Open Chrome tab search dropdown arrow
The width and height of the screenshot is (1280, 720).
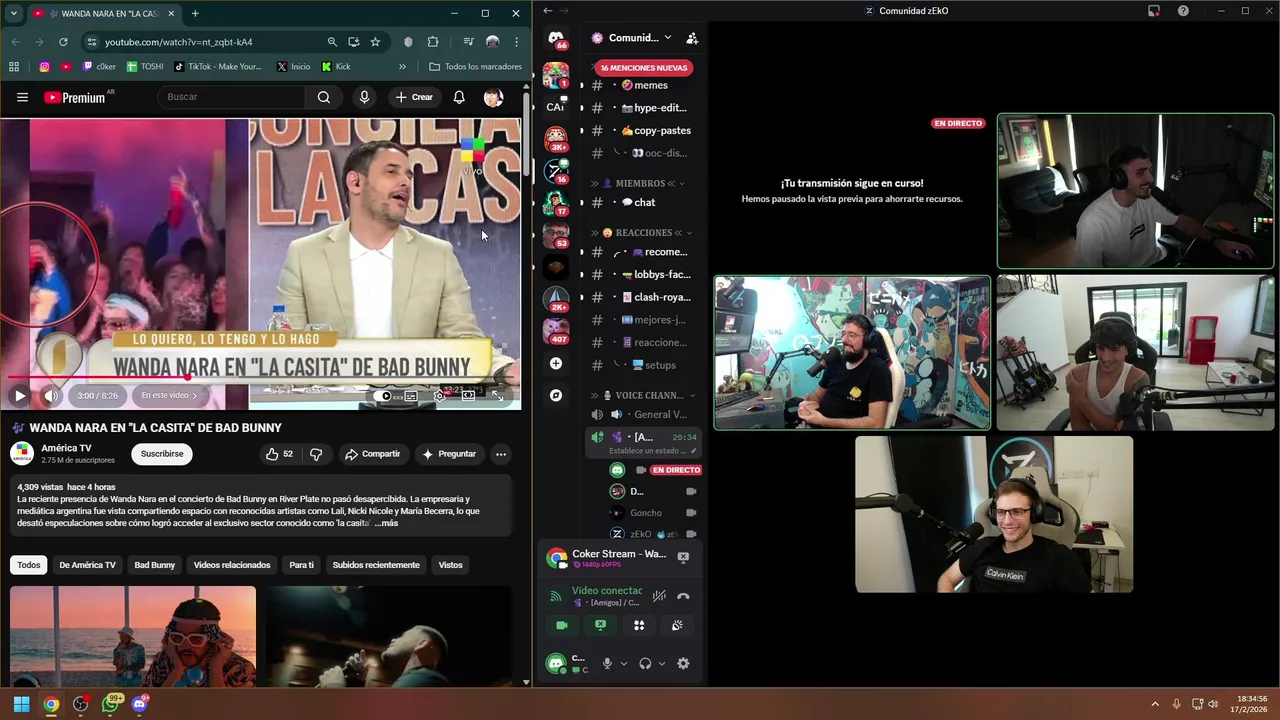click(x=13, y=13)
